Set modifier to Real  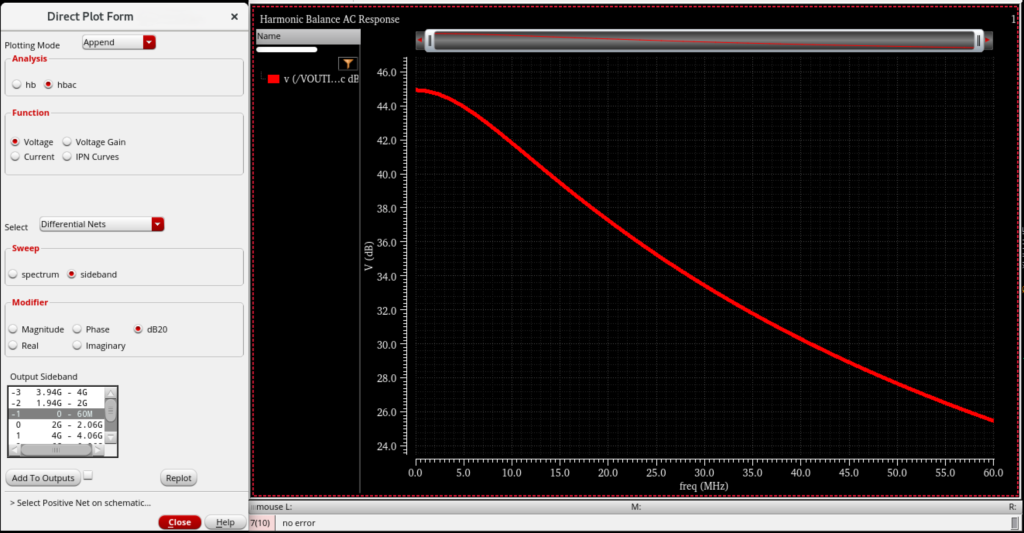coord(13,346)
